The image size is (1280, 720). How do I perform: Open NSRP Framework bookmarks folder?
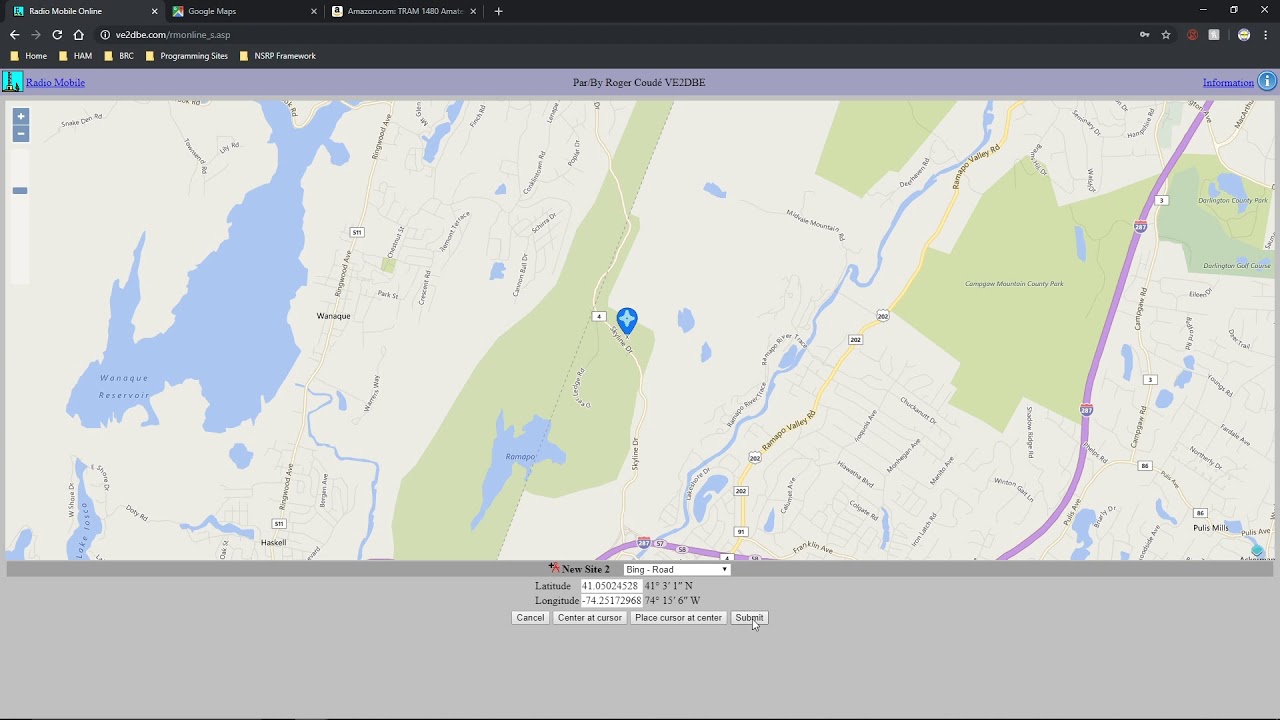[277, 56]
